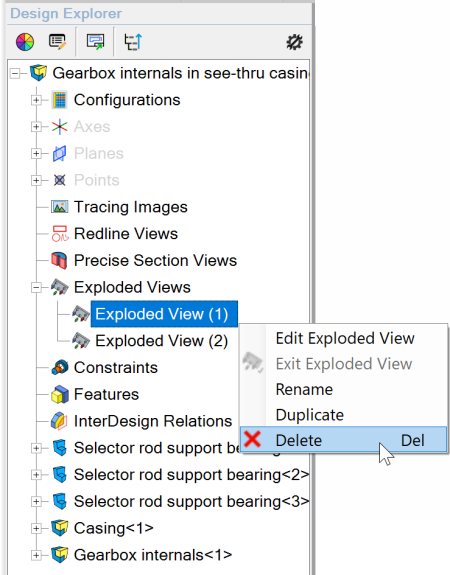The image size is (450, 575).
Task: Click the Redline Views icon
Action: pos(60,234)
